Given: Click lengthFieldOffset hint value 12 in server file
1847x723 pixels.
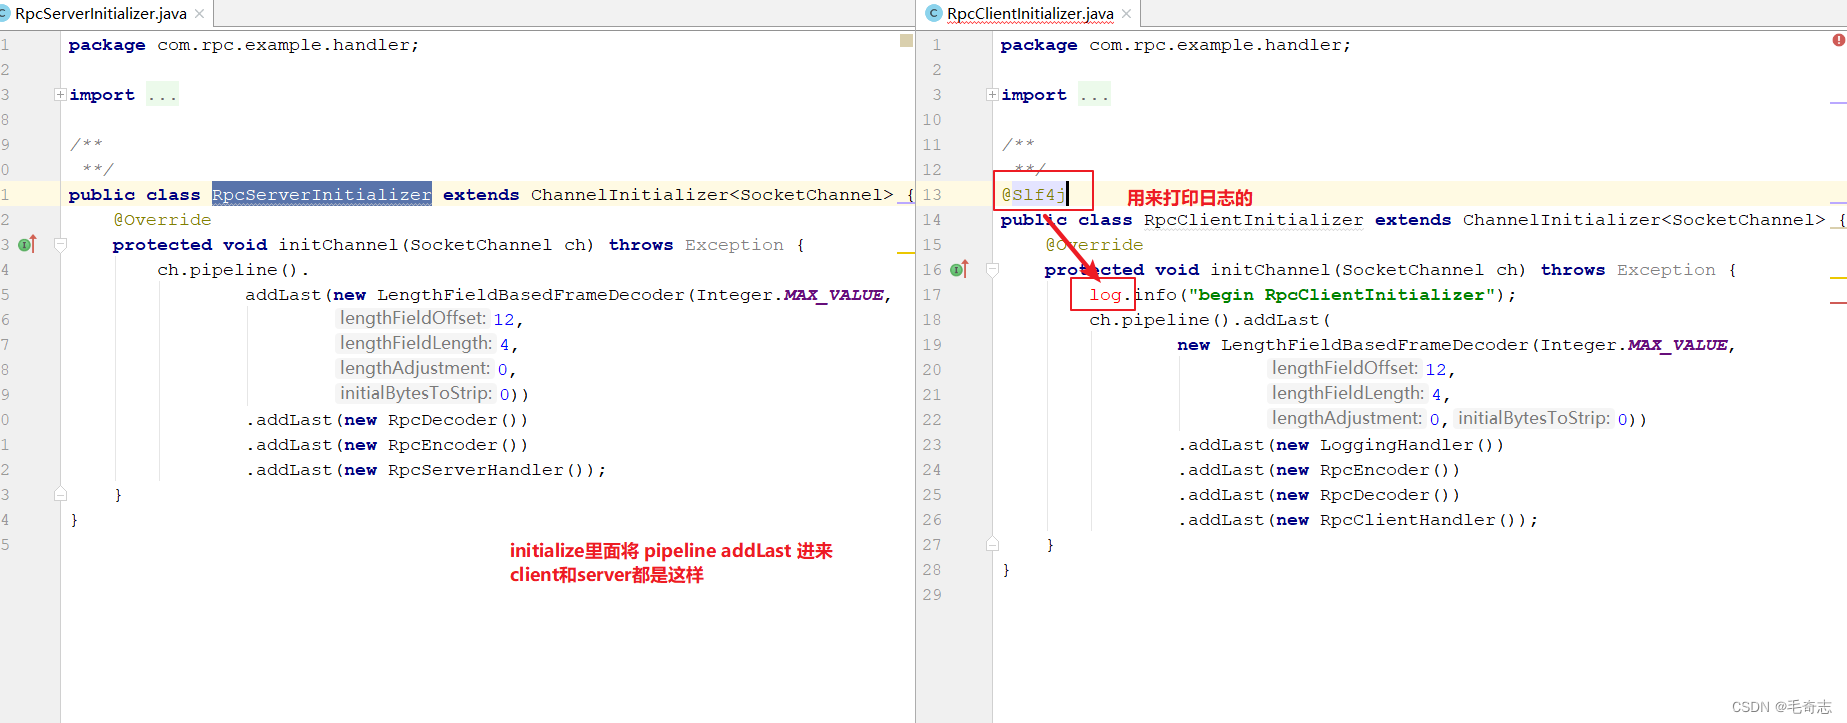Looking at the screenshot, I should click(504, 320).
